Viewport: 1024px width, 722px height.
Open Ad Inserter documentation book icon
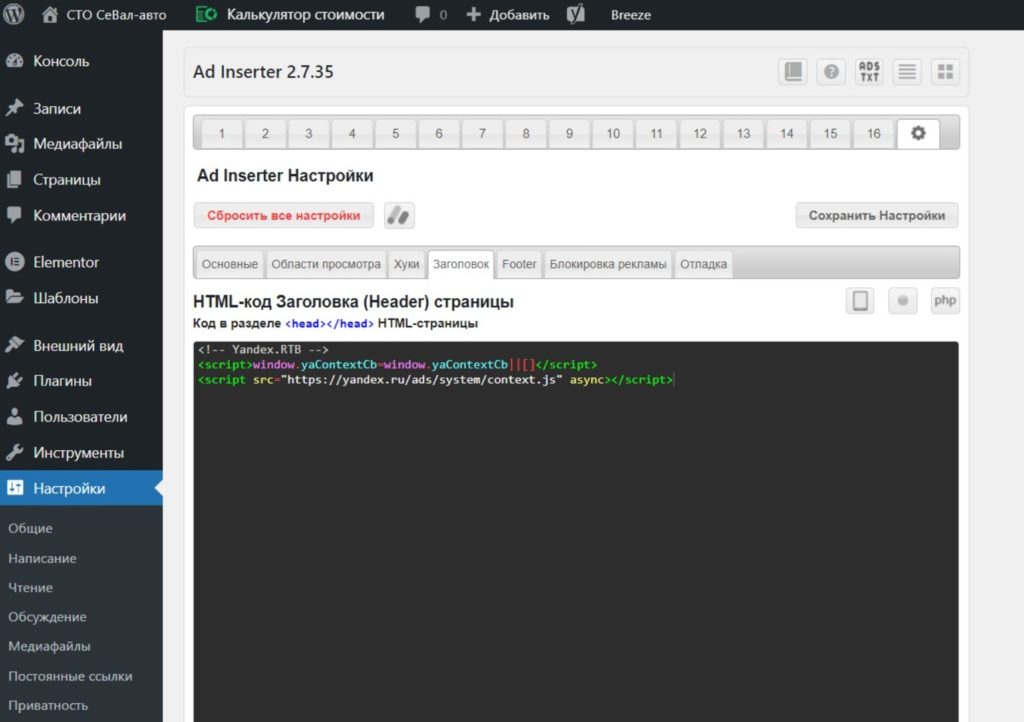click(x=793, y=71)
